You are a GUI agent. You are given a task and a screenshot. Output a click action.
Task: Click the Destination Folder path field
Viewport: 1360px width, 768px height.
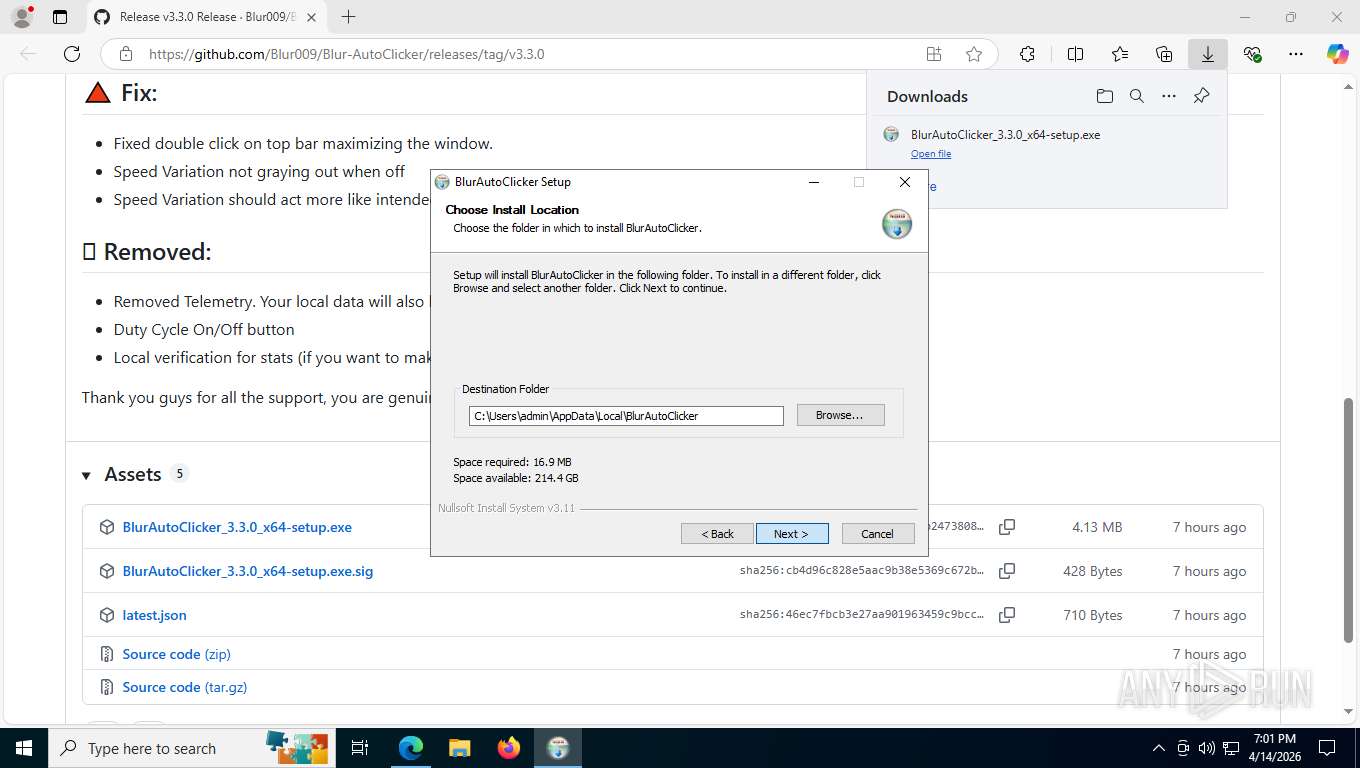[x=626, y=416]
